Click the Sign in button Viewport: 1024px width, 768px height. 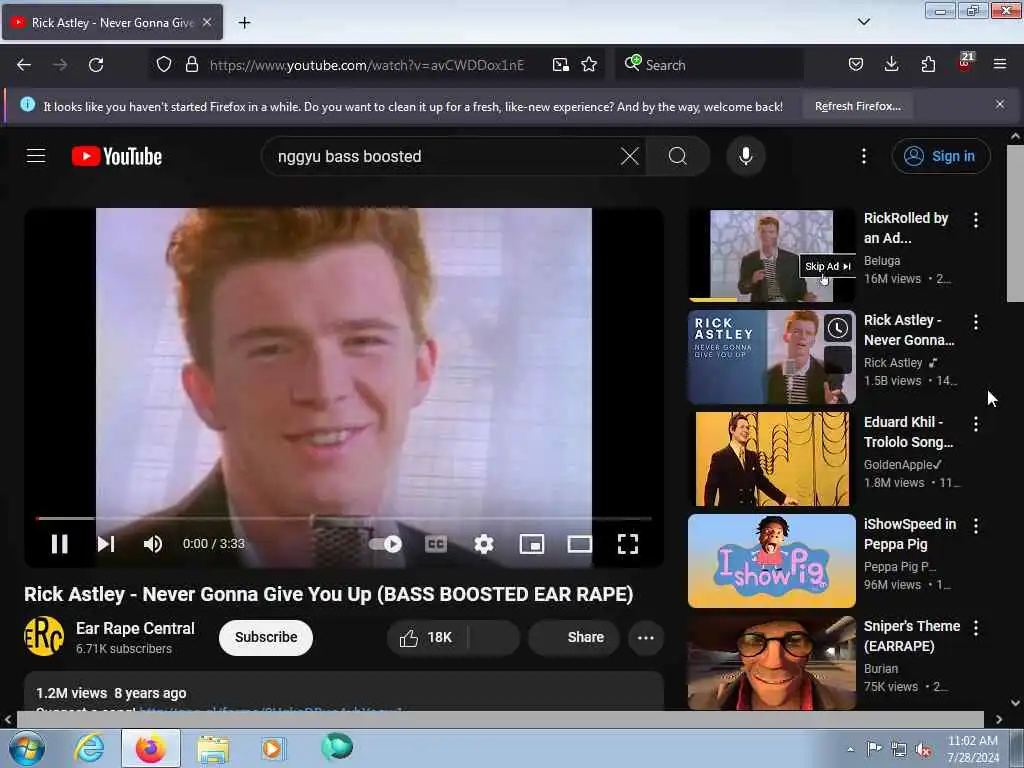(x=940, y=156)
